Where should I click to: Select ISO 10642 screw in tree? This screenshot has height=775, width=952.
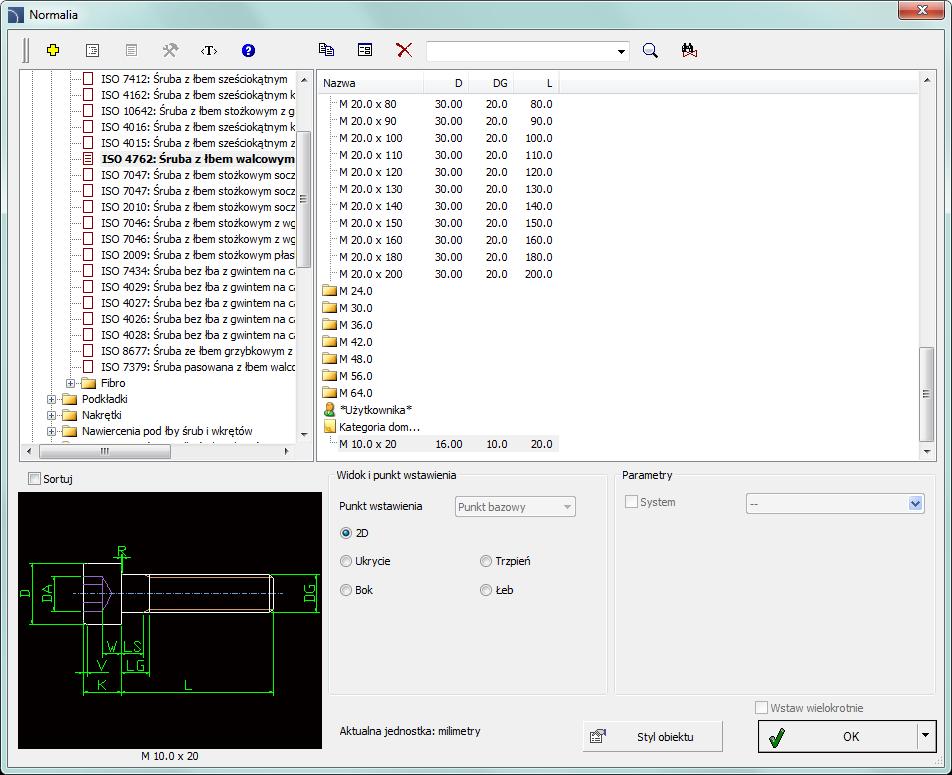point(197,111)
